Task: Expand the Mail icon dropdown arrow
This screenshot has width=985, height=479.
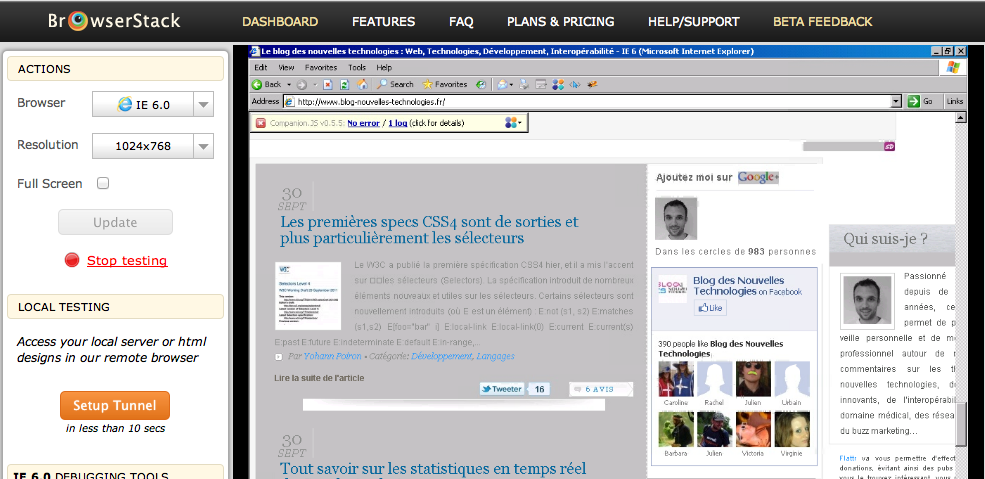Action: point(512,85)
